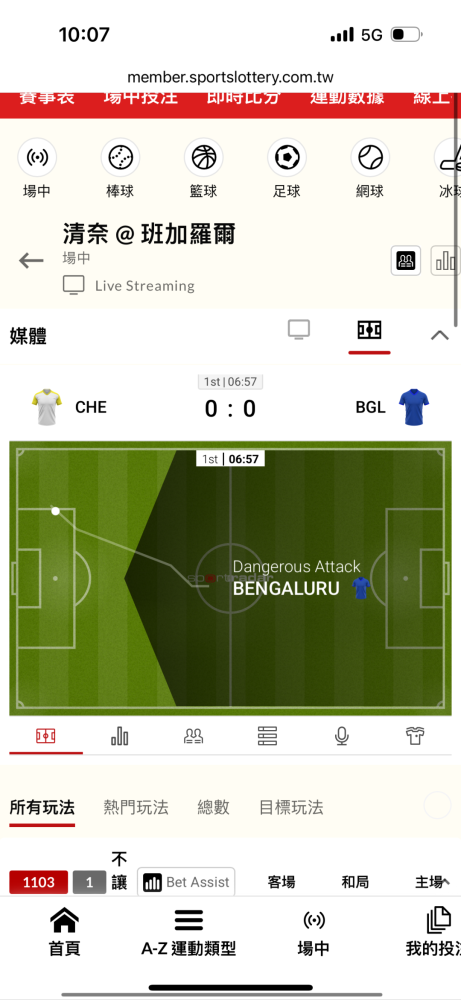Open the A-Z 運動類型 menu

coord(189,933)
